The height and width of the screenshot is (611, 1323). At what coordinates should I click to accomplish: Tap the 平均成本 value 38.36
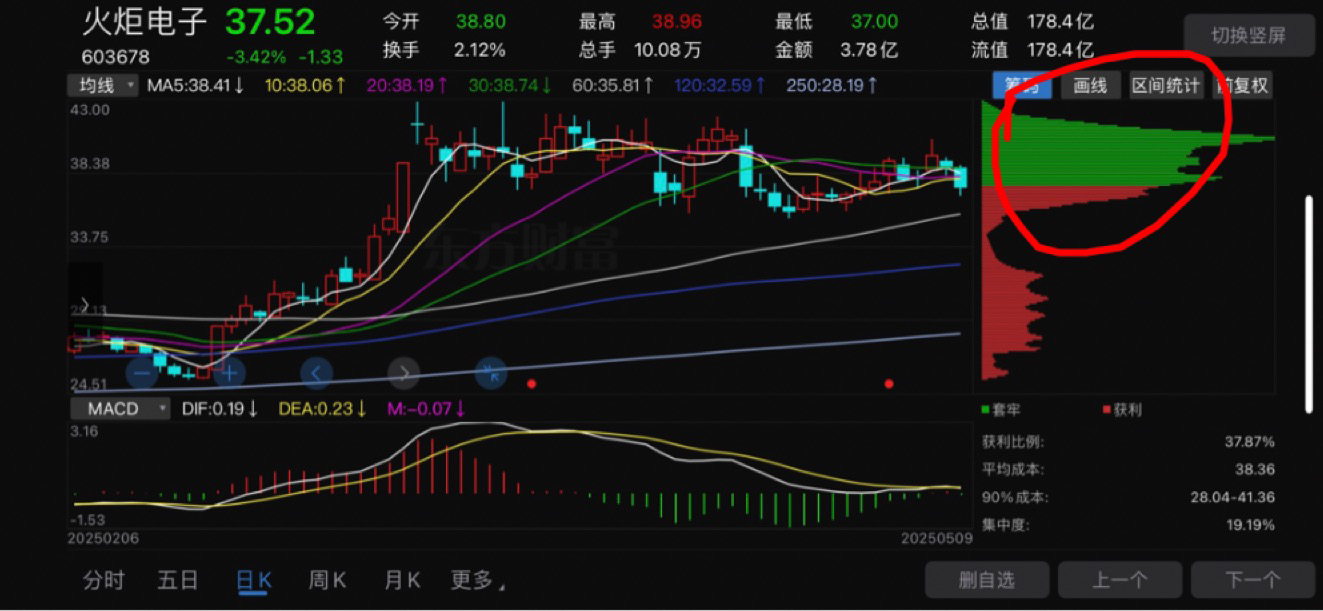point(1255,469)
